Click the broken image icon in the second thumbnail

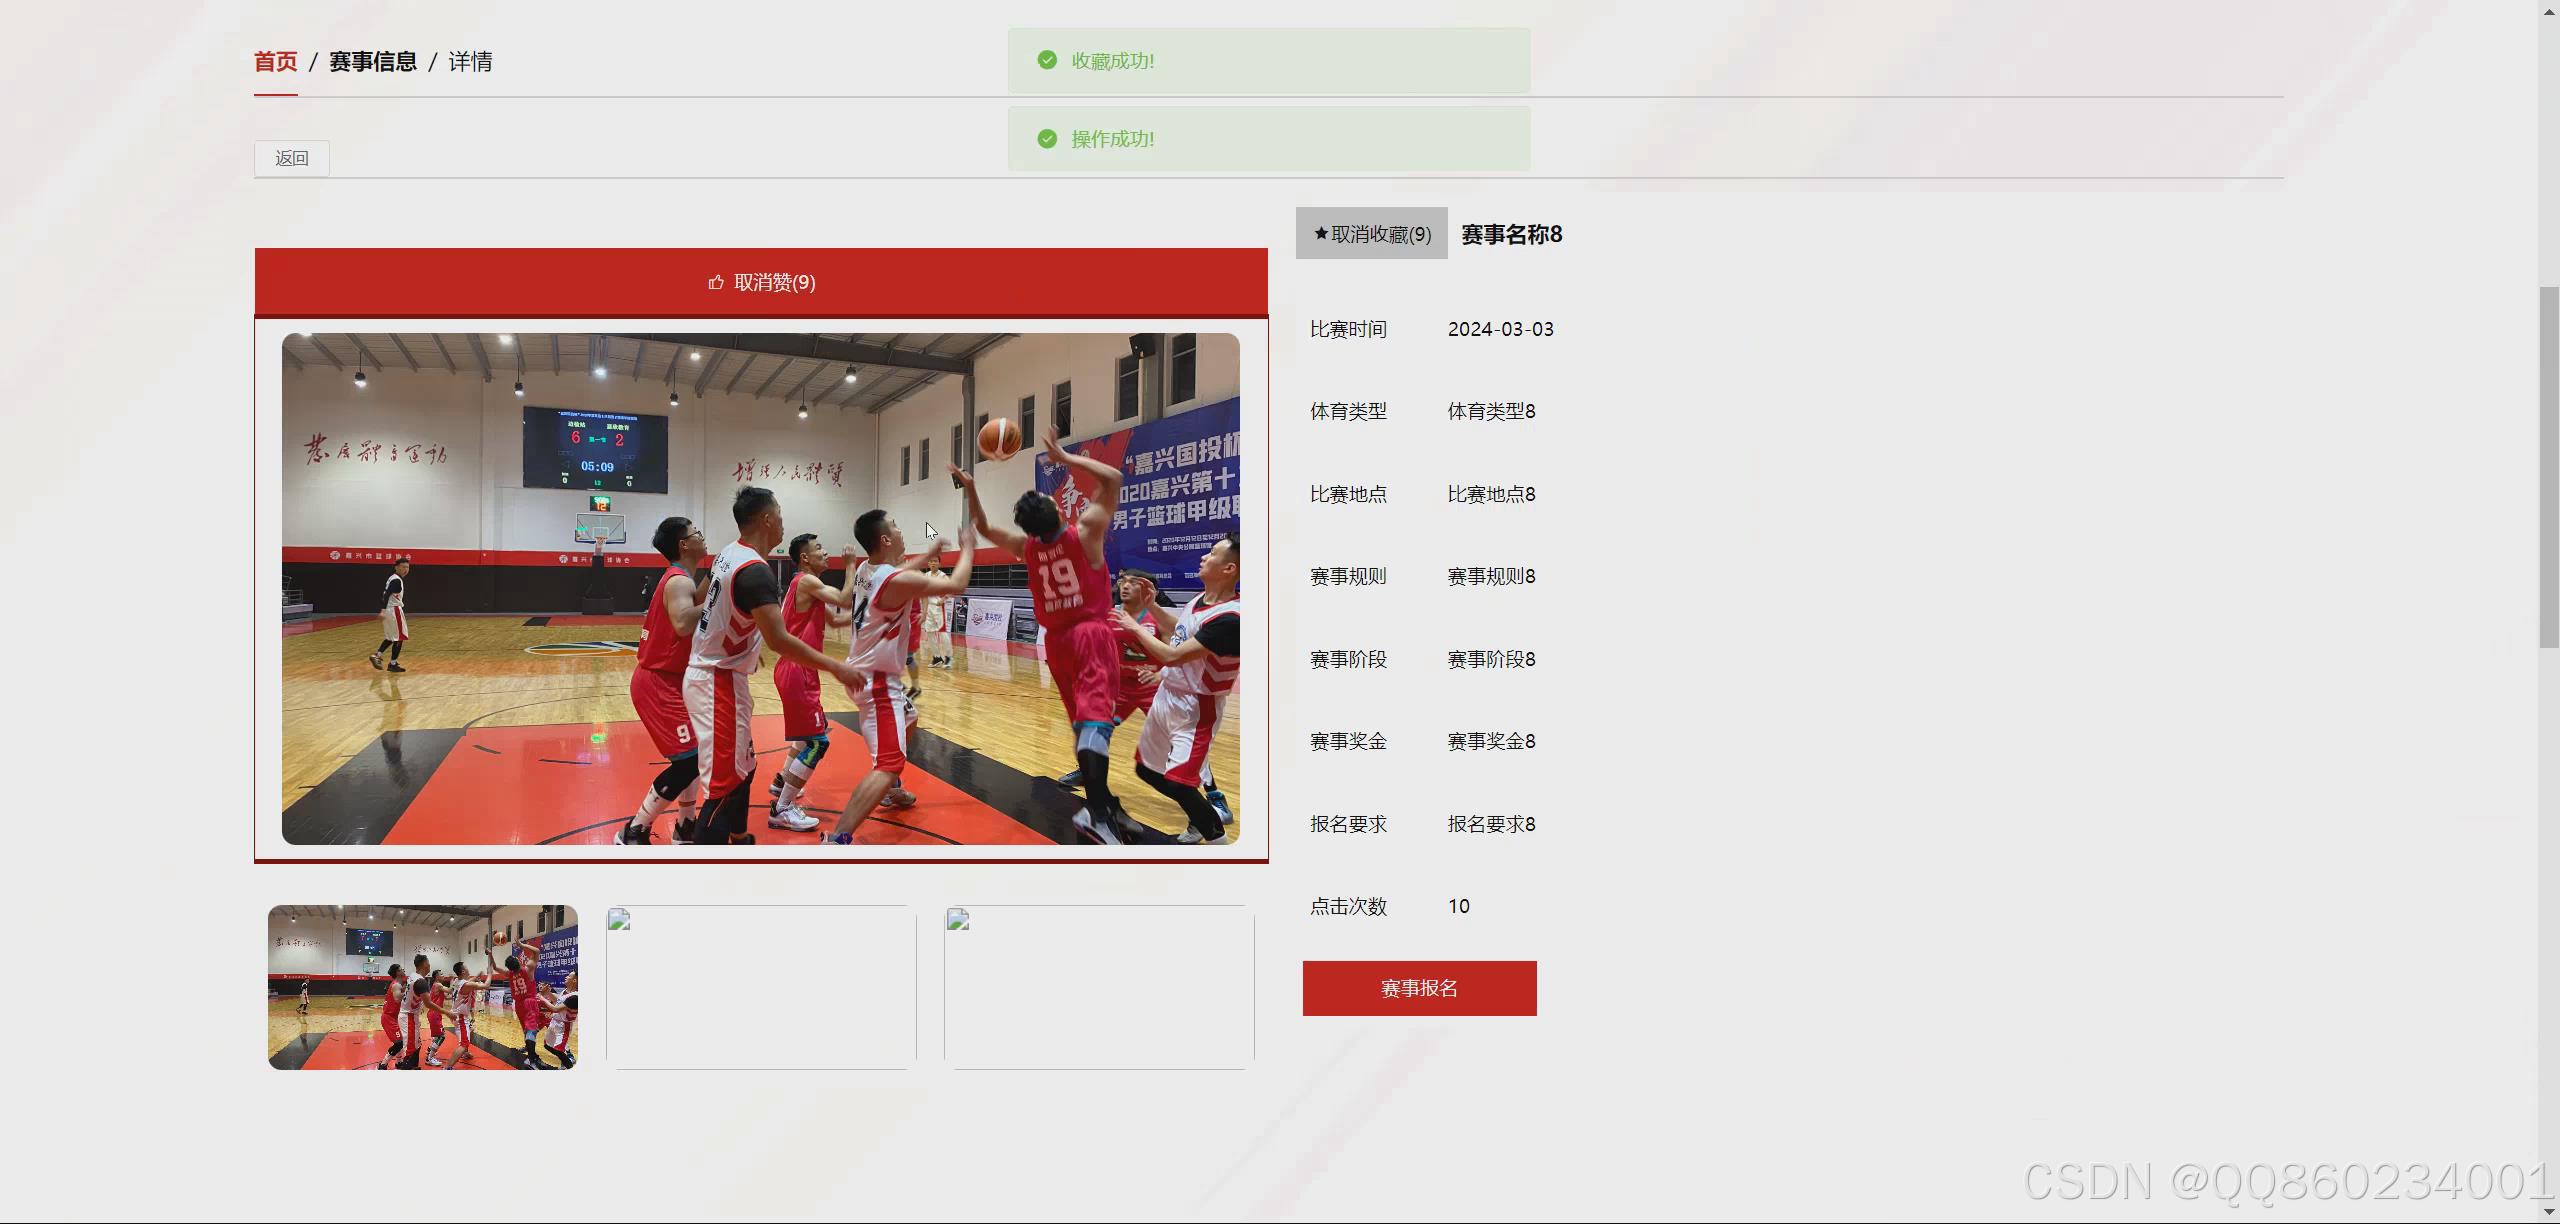[619, 920]
